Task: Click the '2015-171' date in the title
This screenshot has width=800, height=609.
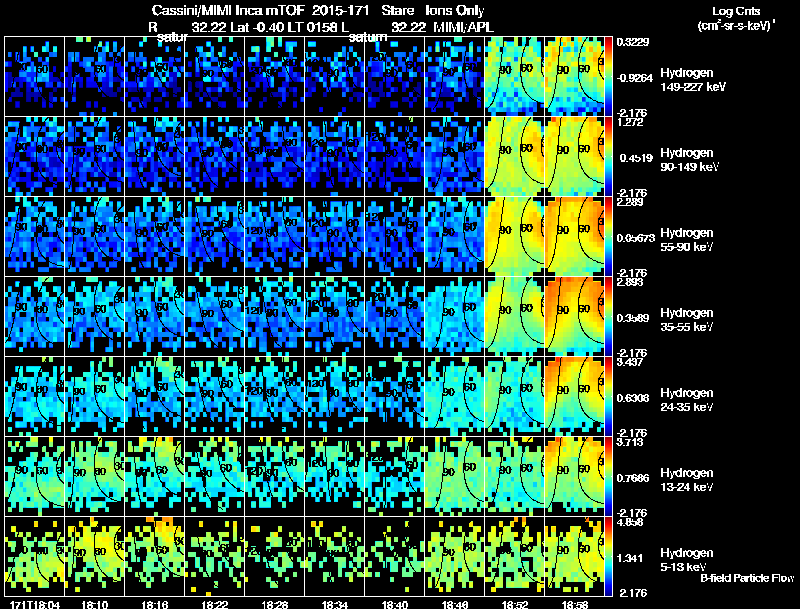Action: [341, 11]
